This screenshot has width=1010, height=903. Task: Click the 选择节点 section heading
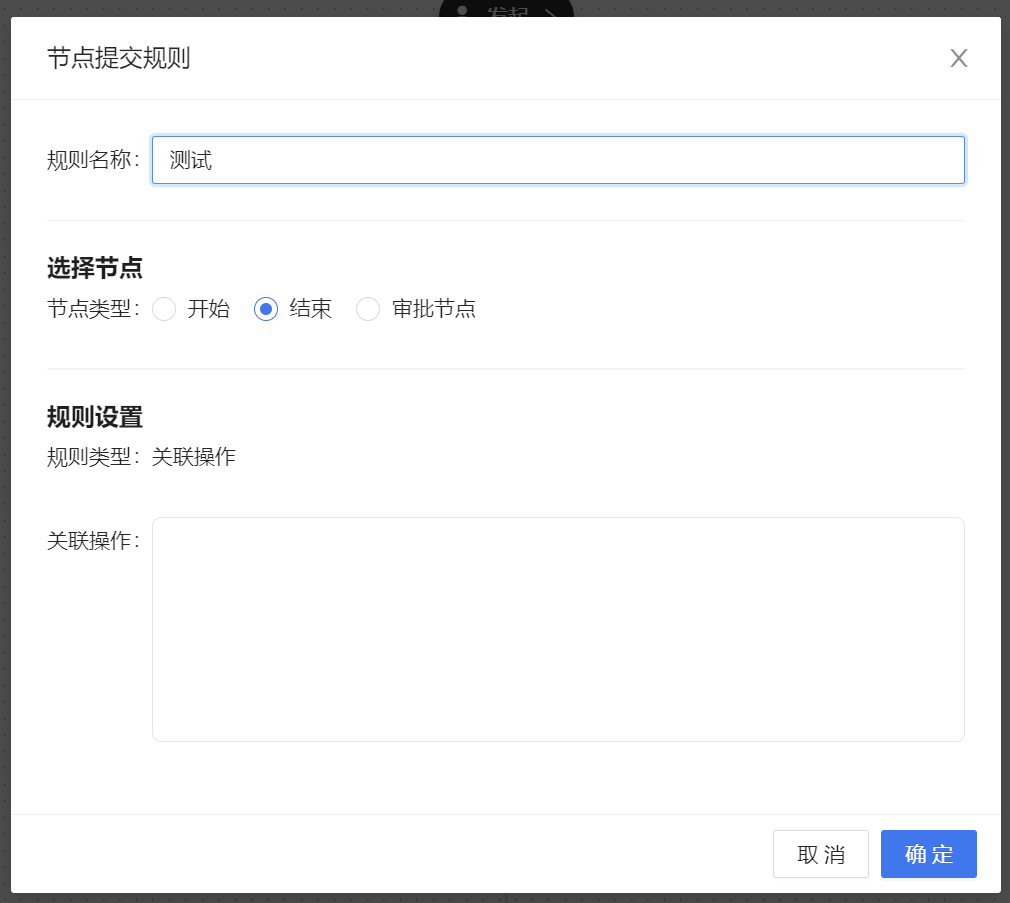[x=95, y=268]
